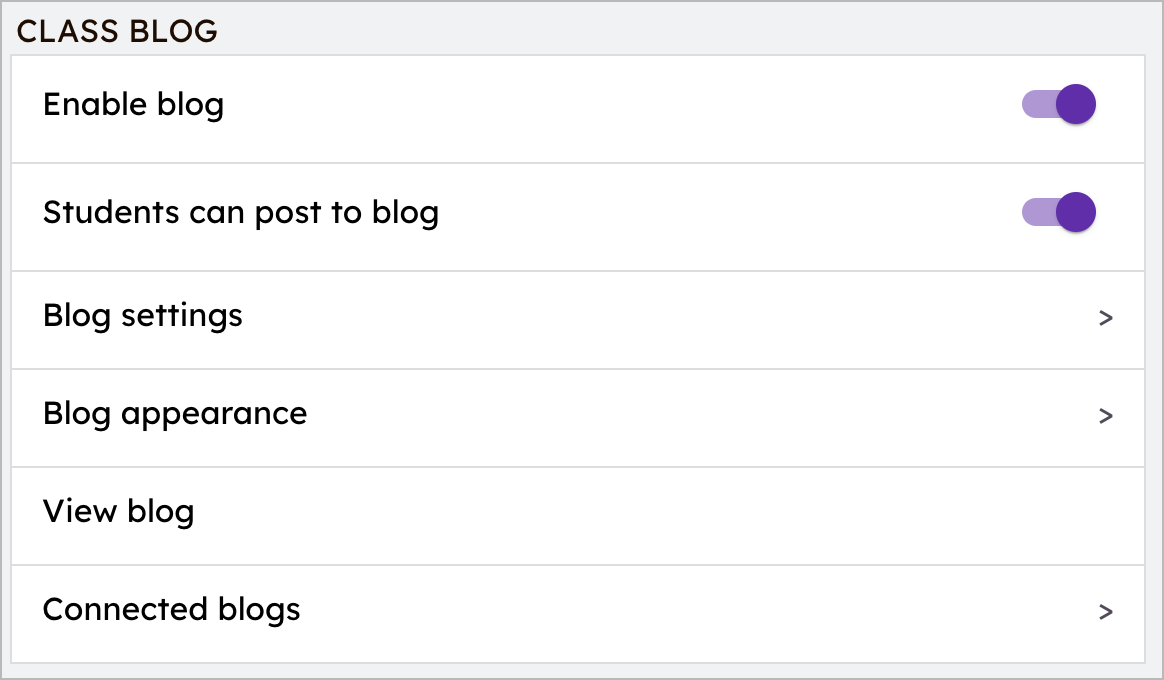Screen dimensions: 1164x680
Task: Click the CLASS BLOG section header
Action: (117, 32)
